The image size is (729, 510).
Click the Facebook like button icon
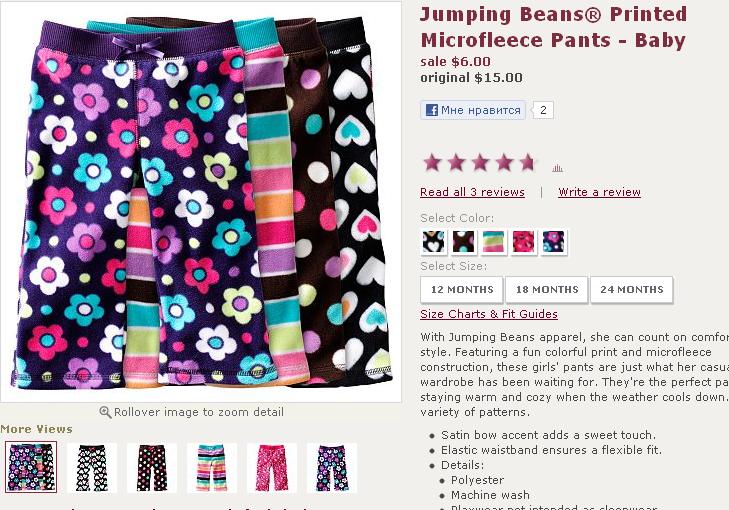[431, 110]
